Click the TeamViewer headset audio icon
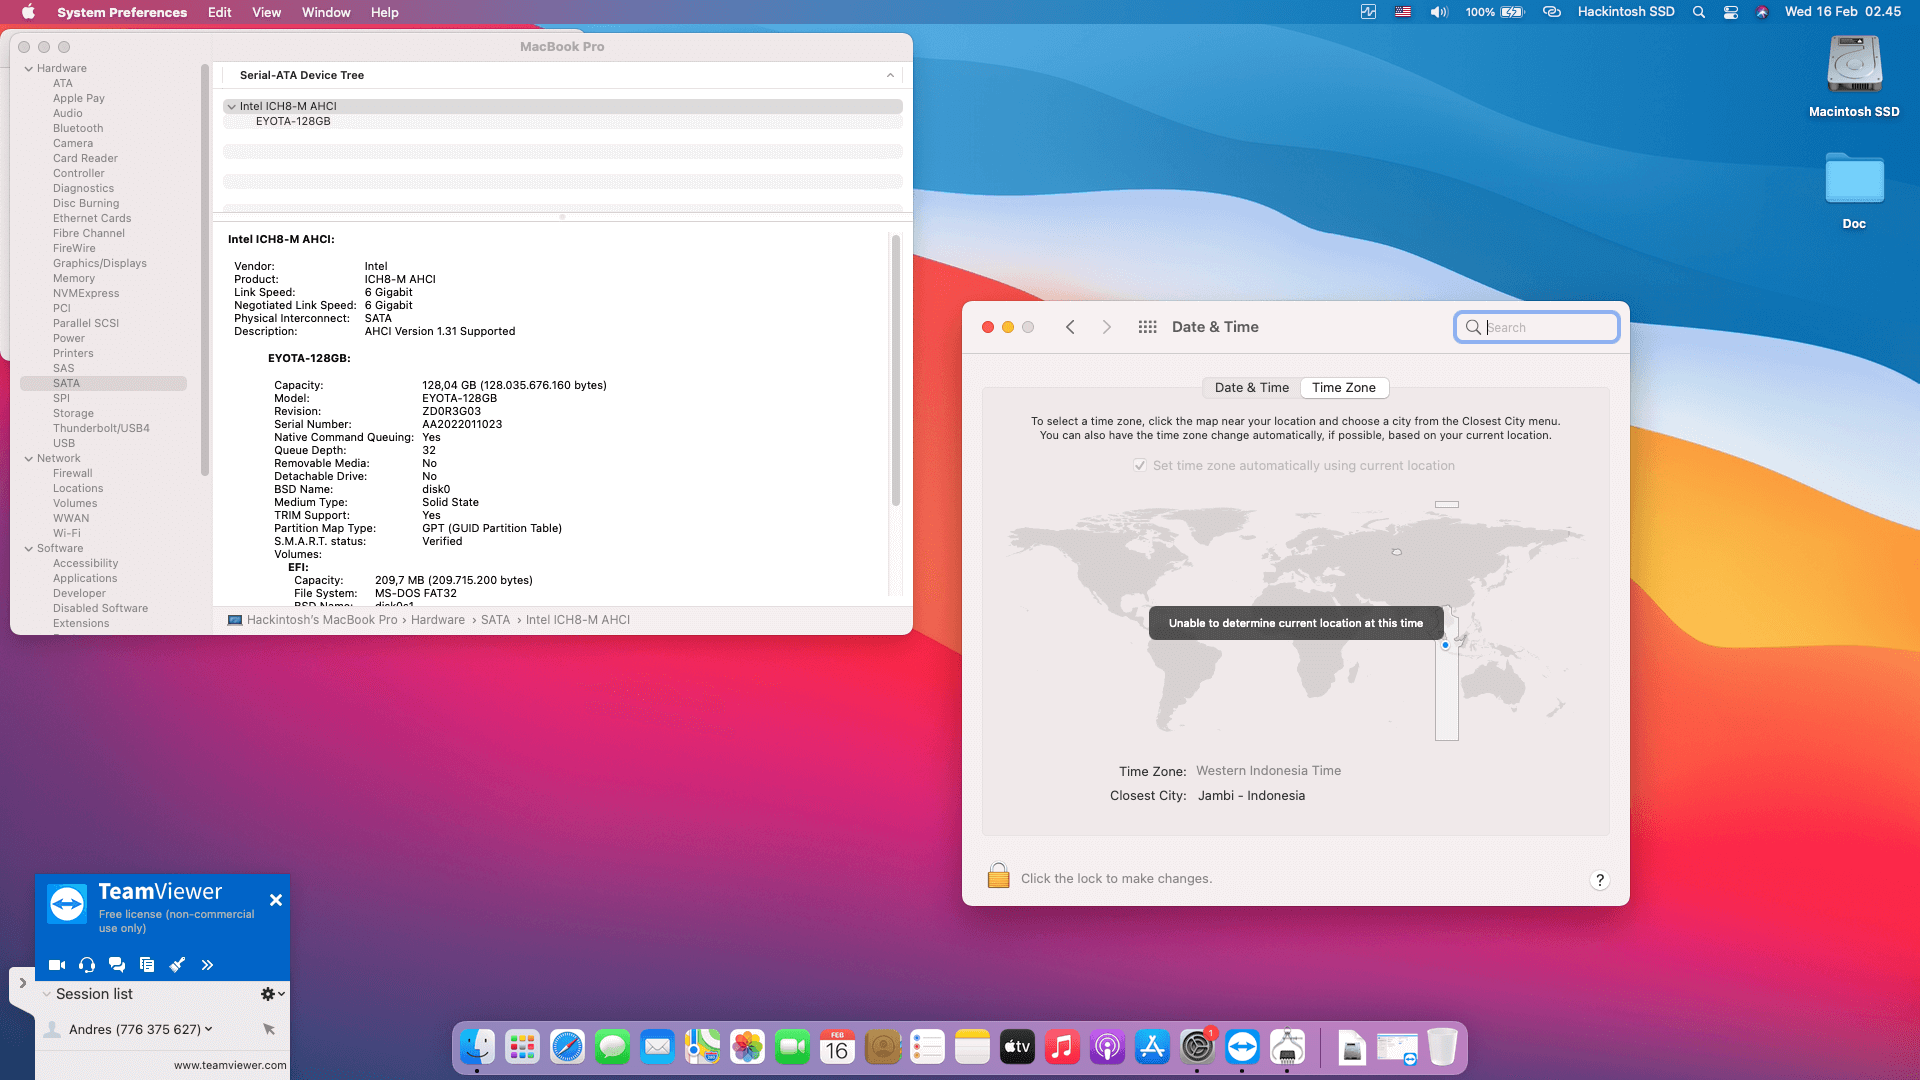Screen dimensions: 1920x1080 point(87,965)
